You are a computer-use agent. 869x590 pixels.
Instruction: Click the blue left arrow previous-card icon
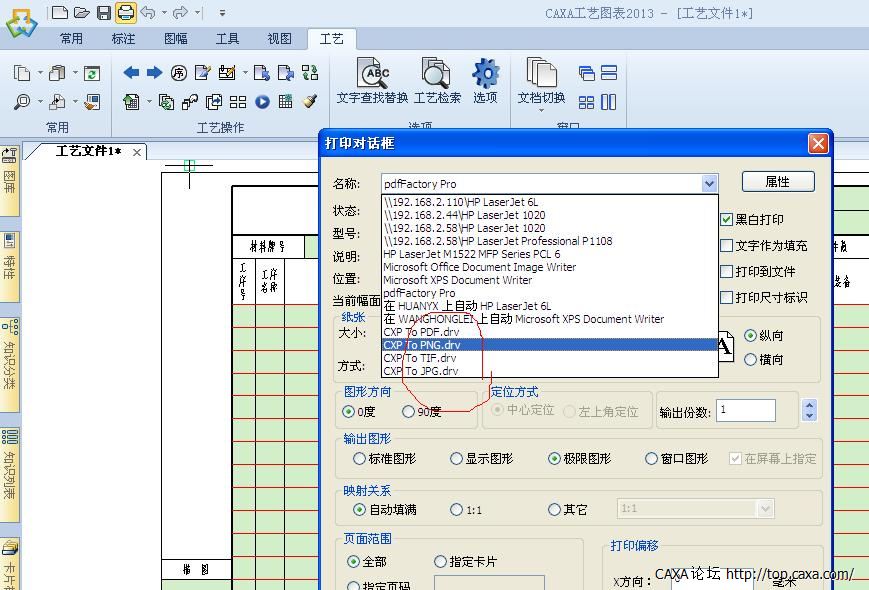coord(131,73)
